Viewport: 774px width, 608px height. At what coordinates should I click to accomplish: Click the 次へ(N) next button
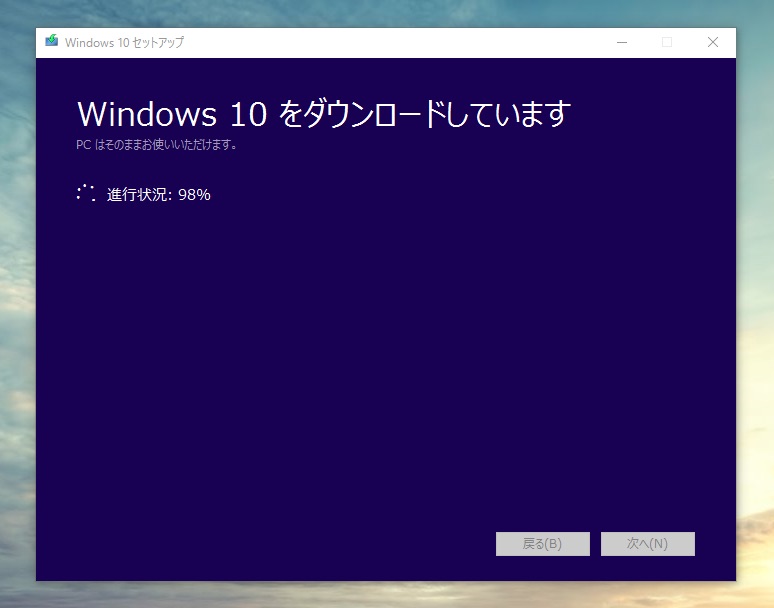point(648,544)
